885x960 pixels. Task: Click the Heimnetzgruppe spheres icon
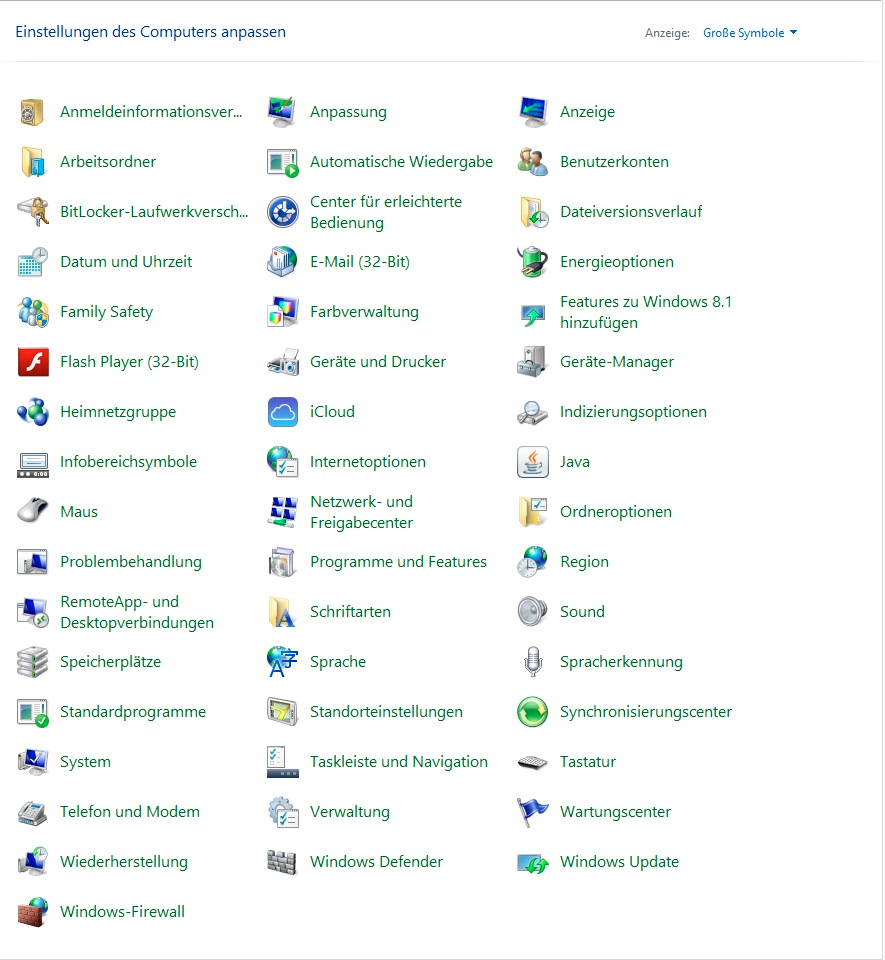[32, 412]
